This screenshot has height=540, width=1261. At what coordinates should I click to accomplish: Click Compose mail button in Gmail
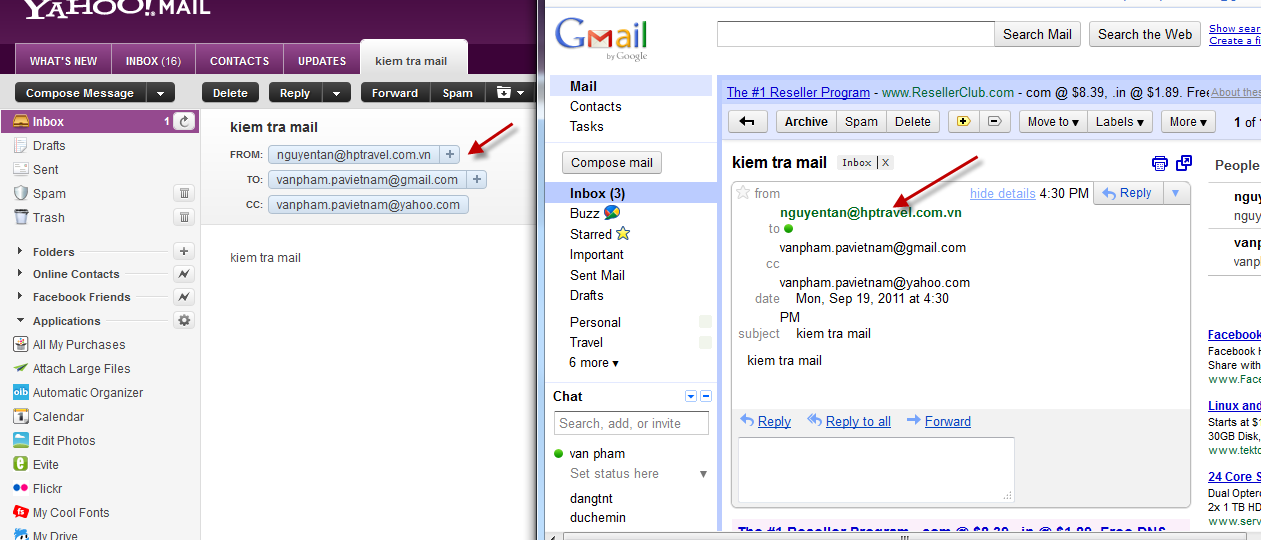(612, 163)
